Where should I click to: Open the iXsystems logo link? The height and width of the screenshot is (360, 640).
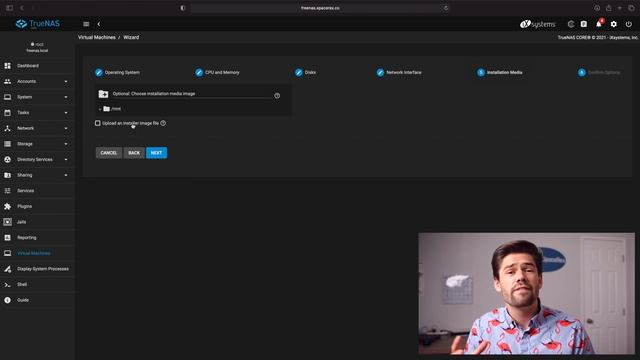click(x=538, y=24)
